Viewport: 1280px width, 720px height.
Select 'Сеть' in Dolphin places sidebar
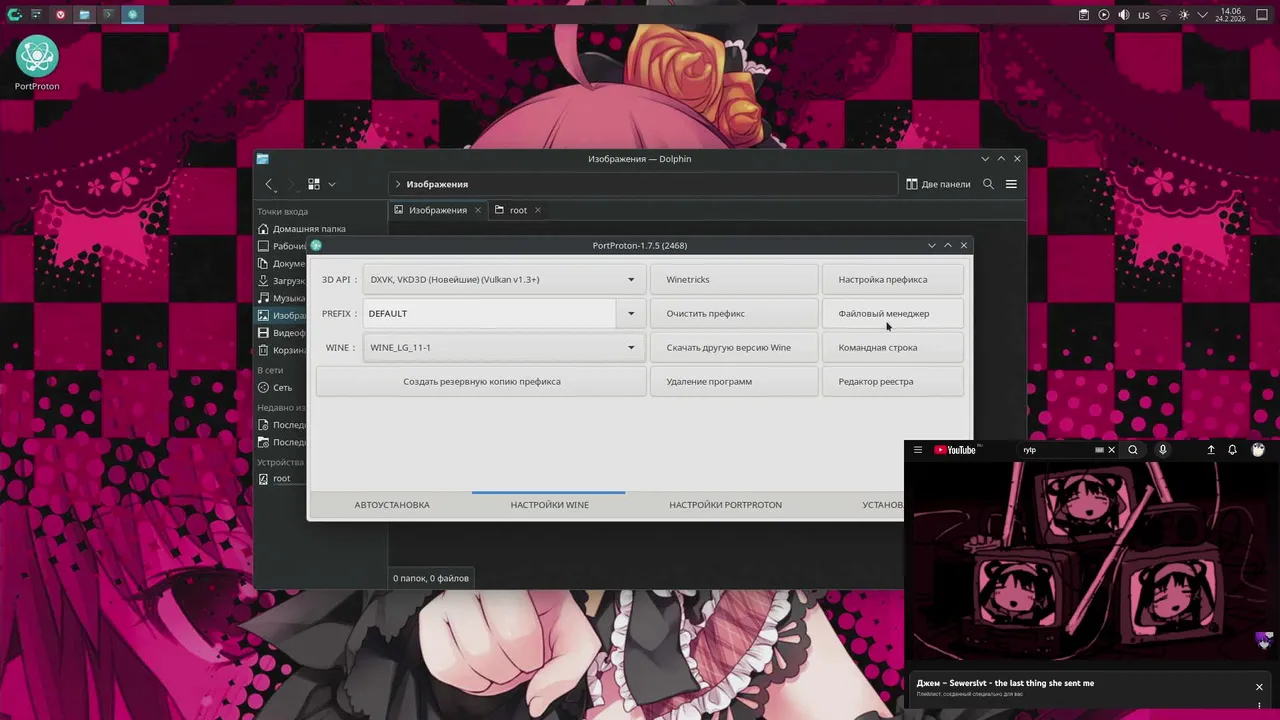tap(280, 388)
